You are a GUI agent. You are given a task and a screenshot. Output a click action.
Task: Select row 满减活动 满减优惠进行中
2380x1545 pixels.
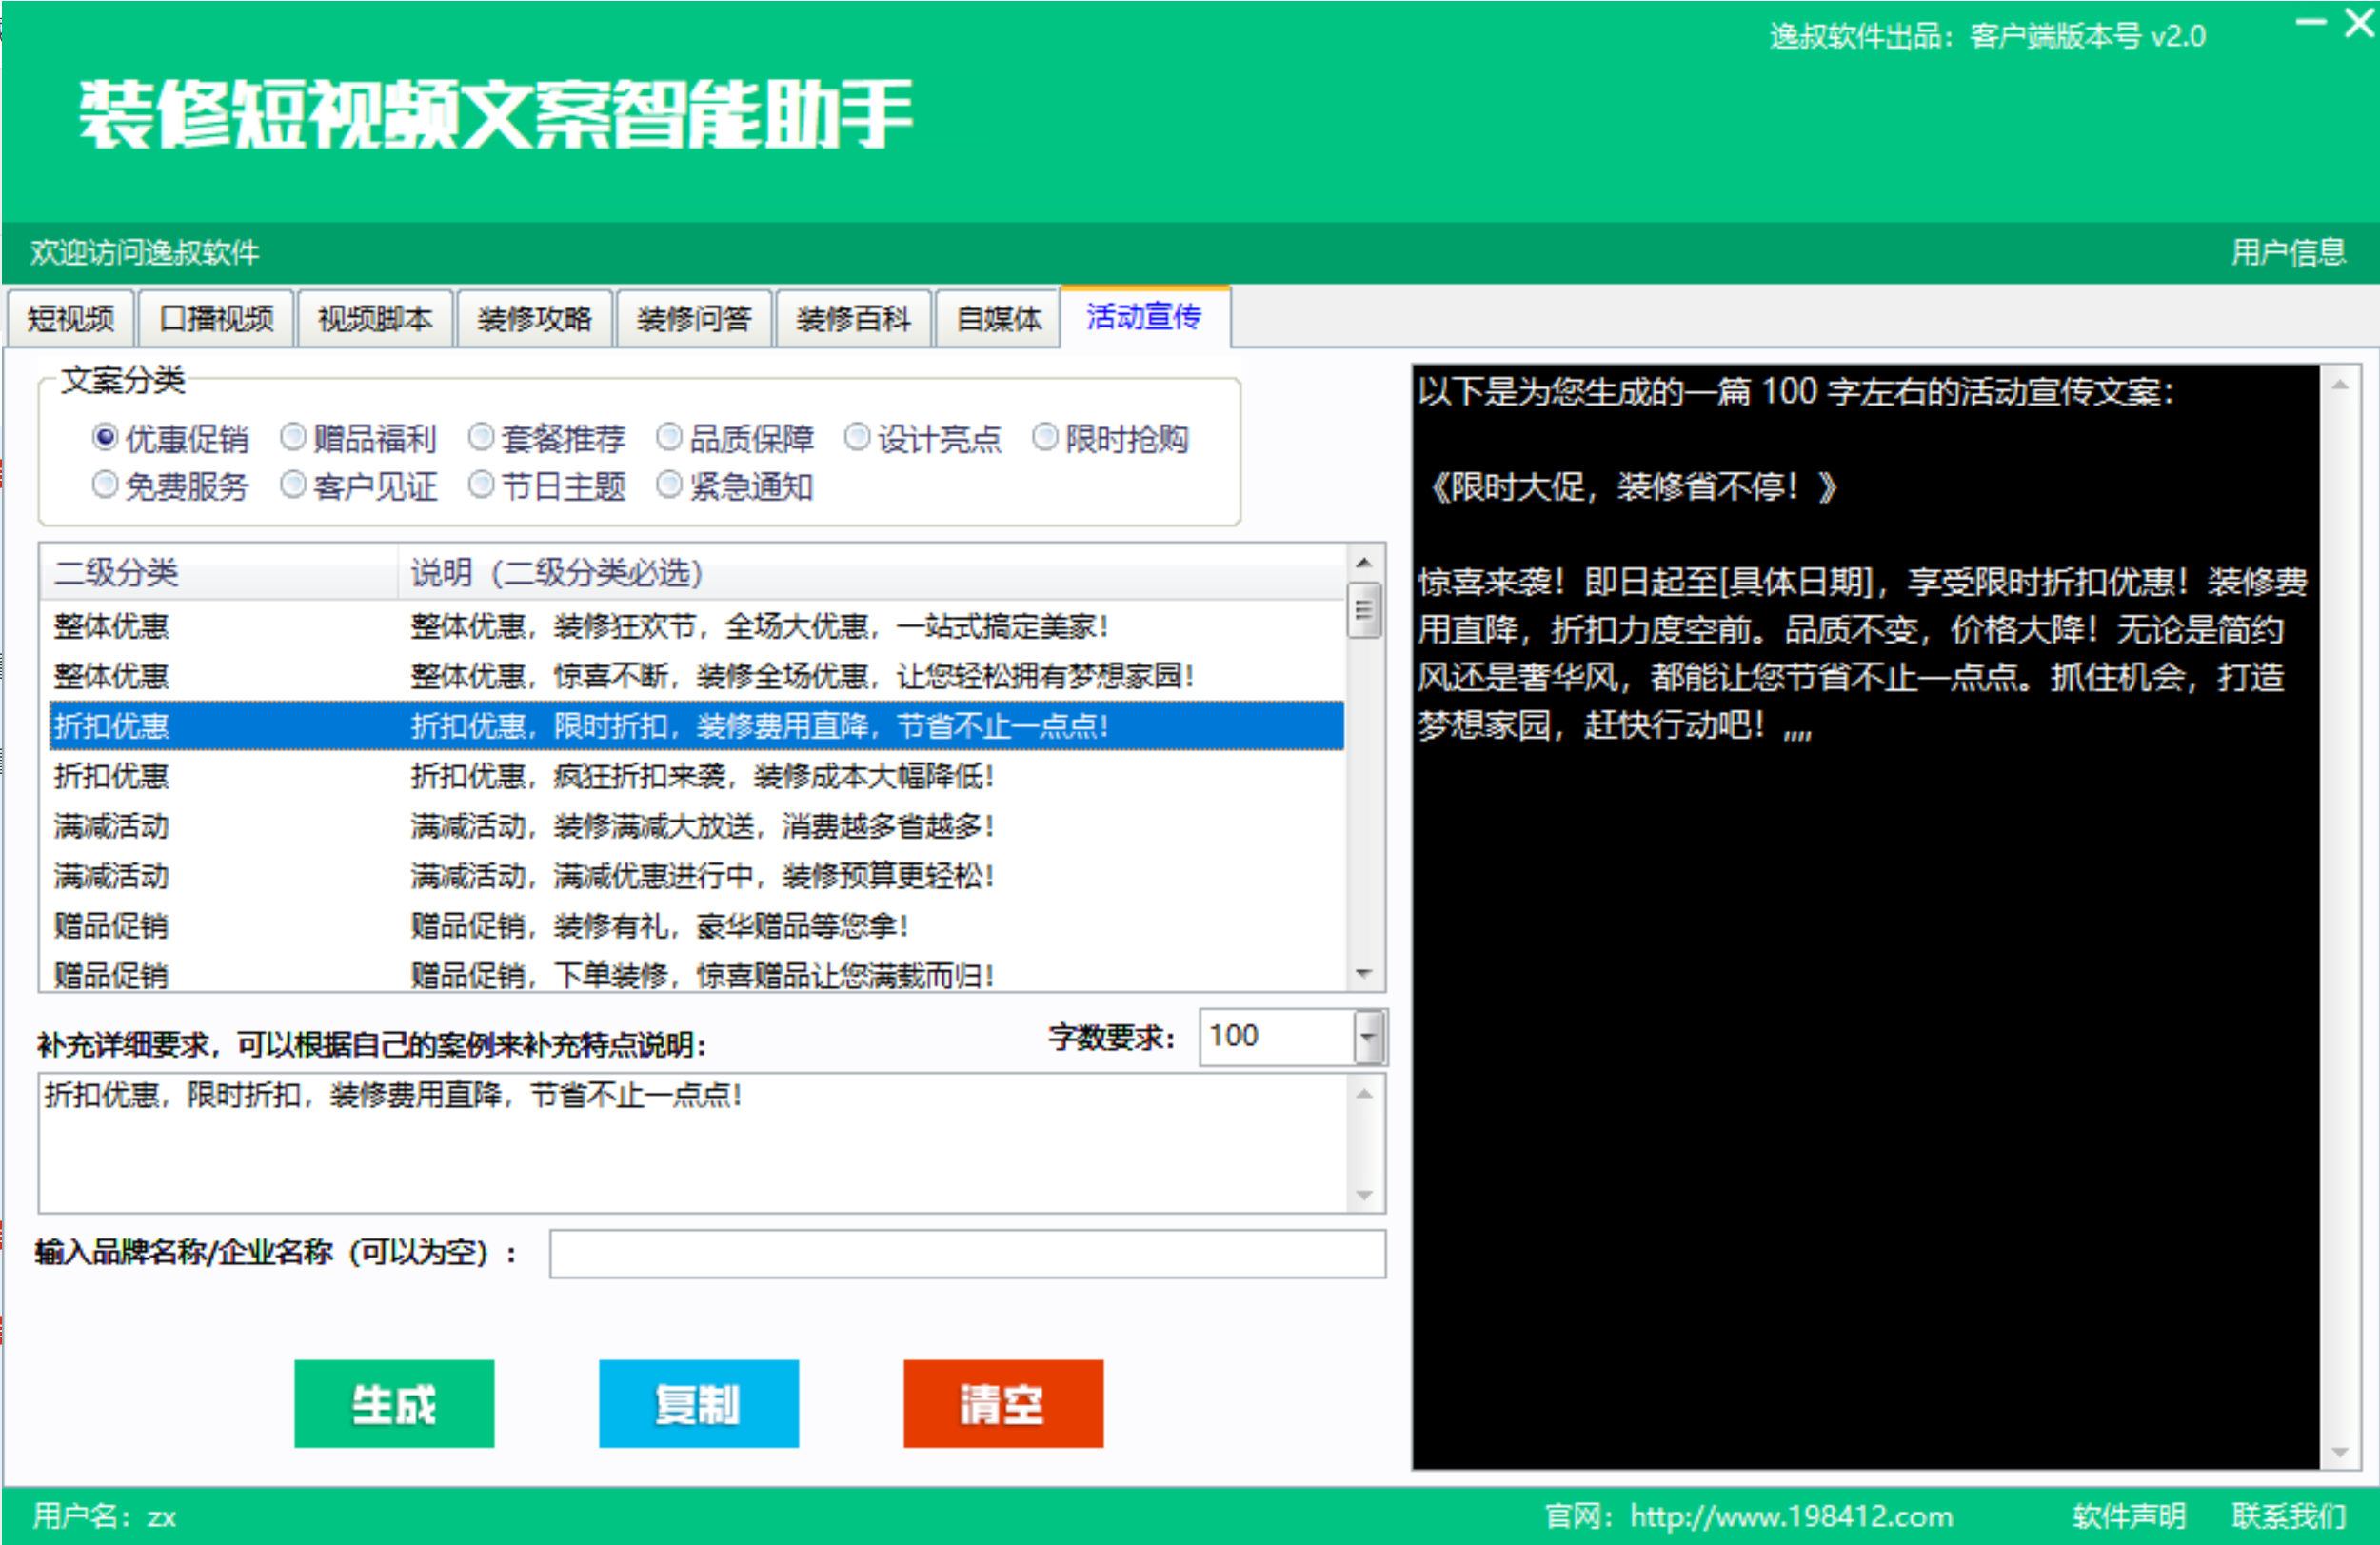pos(696,876)
